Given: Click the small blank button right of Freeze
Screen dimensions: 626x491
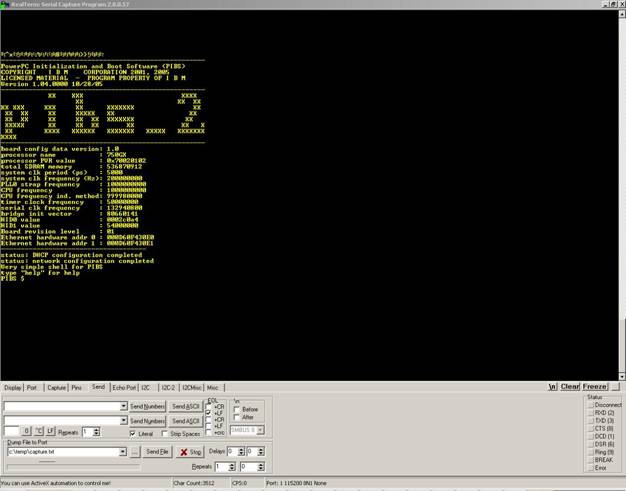Looking at the screenshot, I should (616, 386).
